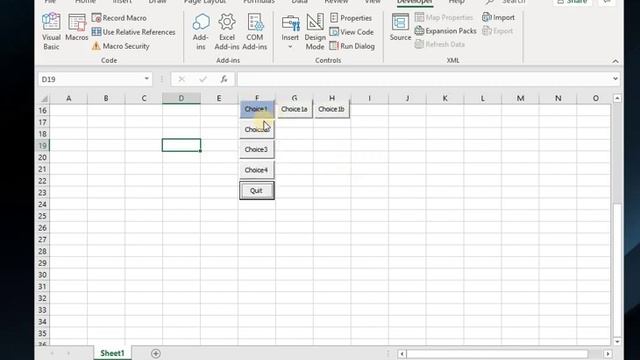Screen dimensions: 640x360
Task: Click the Choice2 button
Action: (256, 129)
